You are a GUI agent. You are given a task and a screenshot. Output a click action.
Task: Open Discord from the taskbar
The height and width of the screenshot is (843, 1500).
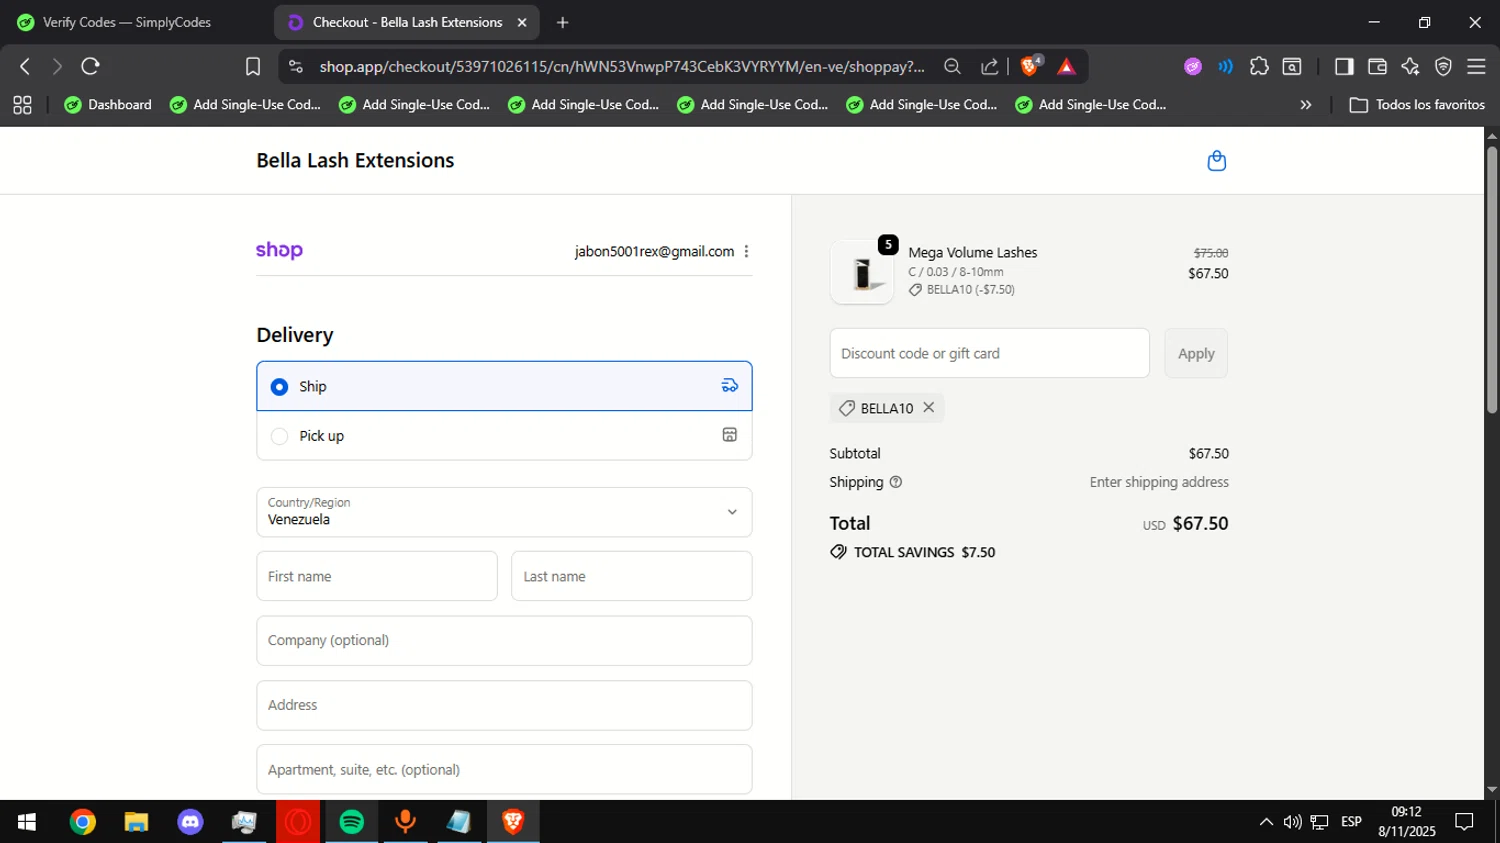click(190, 822)
